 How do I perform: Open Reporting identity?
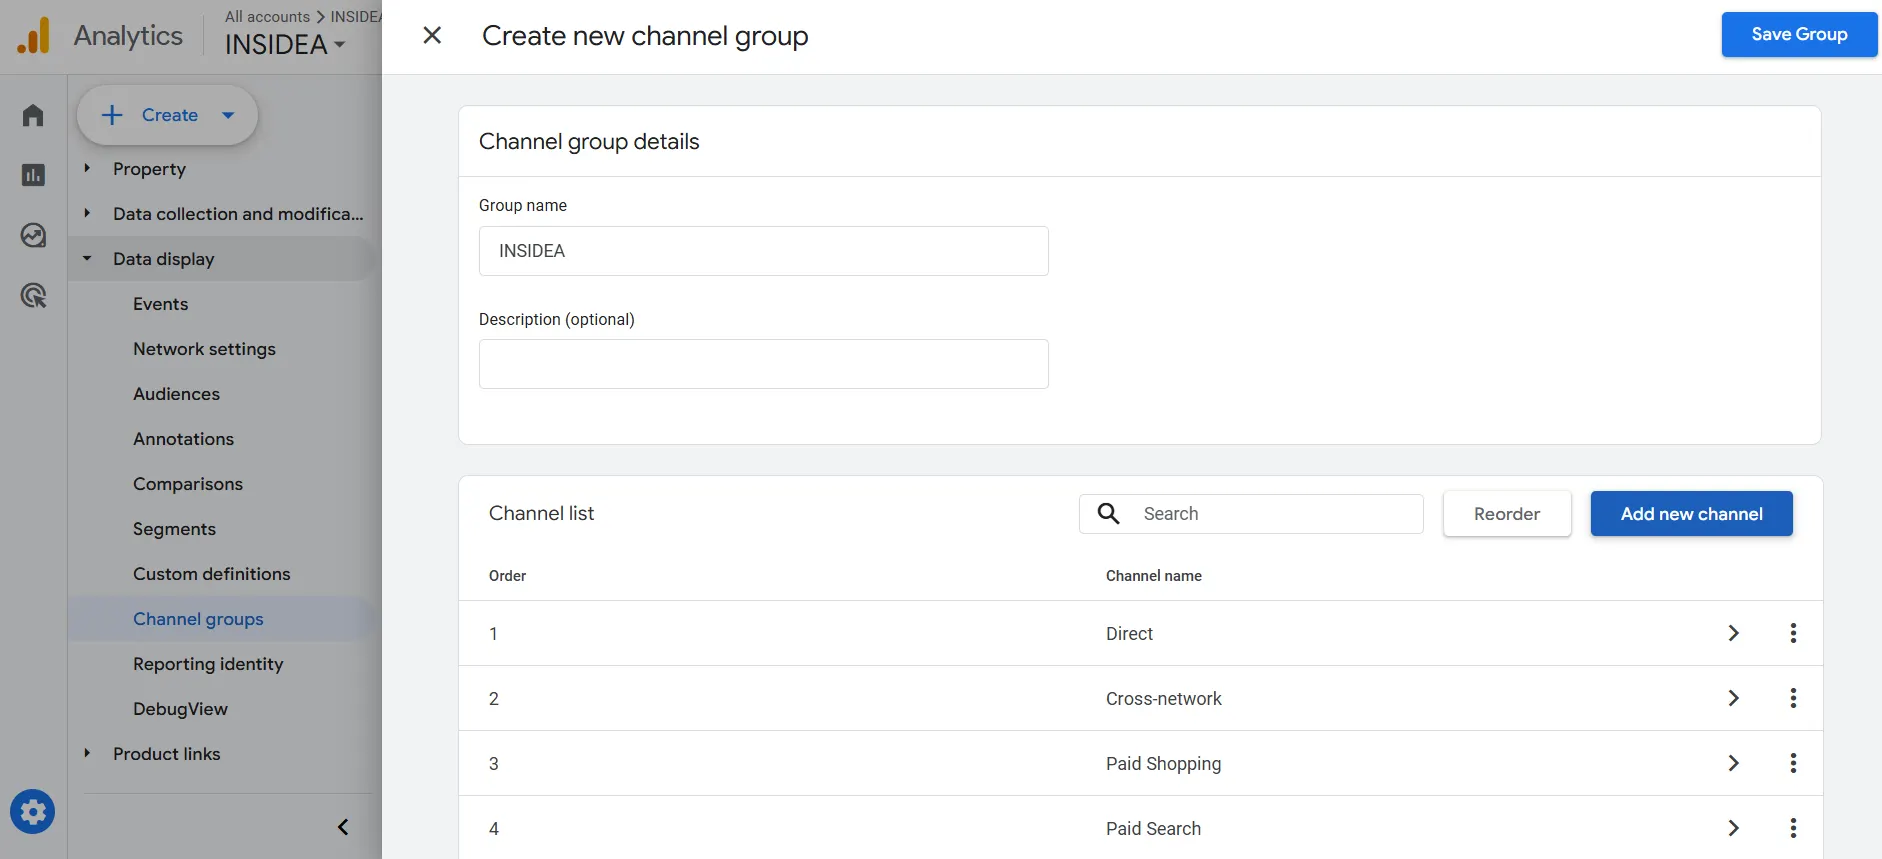[208, 664]
